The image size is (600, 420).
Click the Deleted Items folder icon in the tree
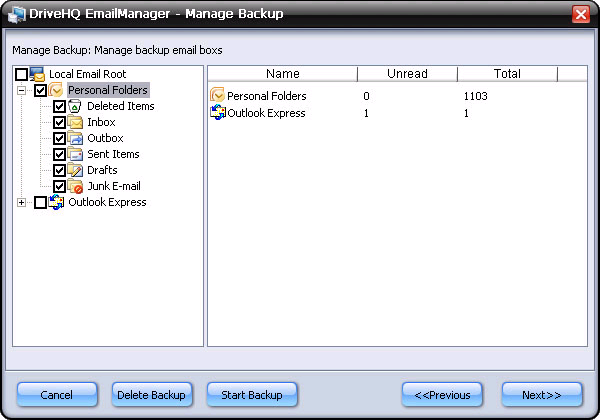click(x=76, y=106)
